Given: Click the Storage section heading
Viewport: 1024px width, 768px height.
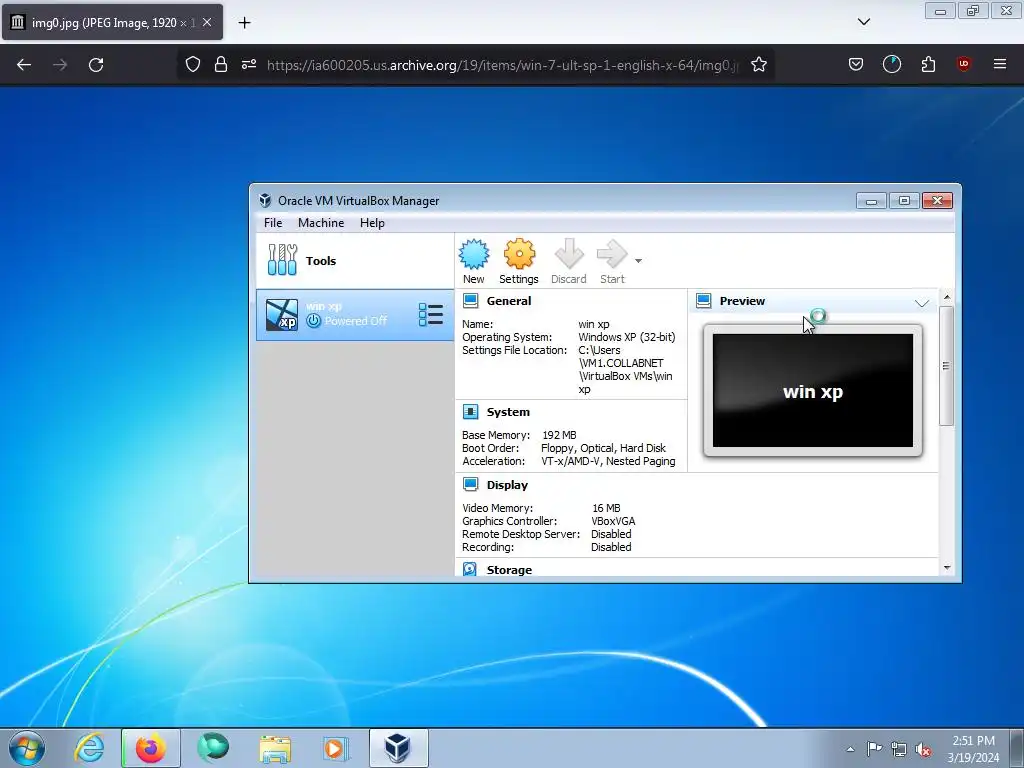Looking at the screenshot, I should [509, 569].
